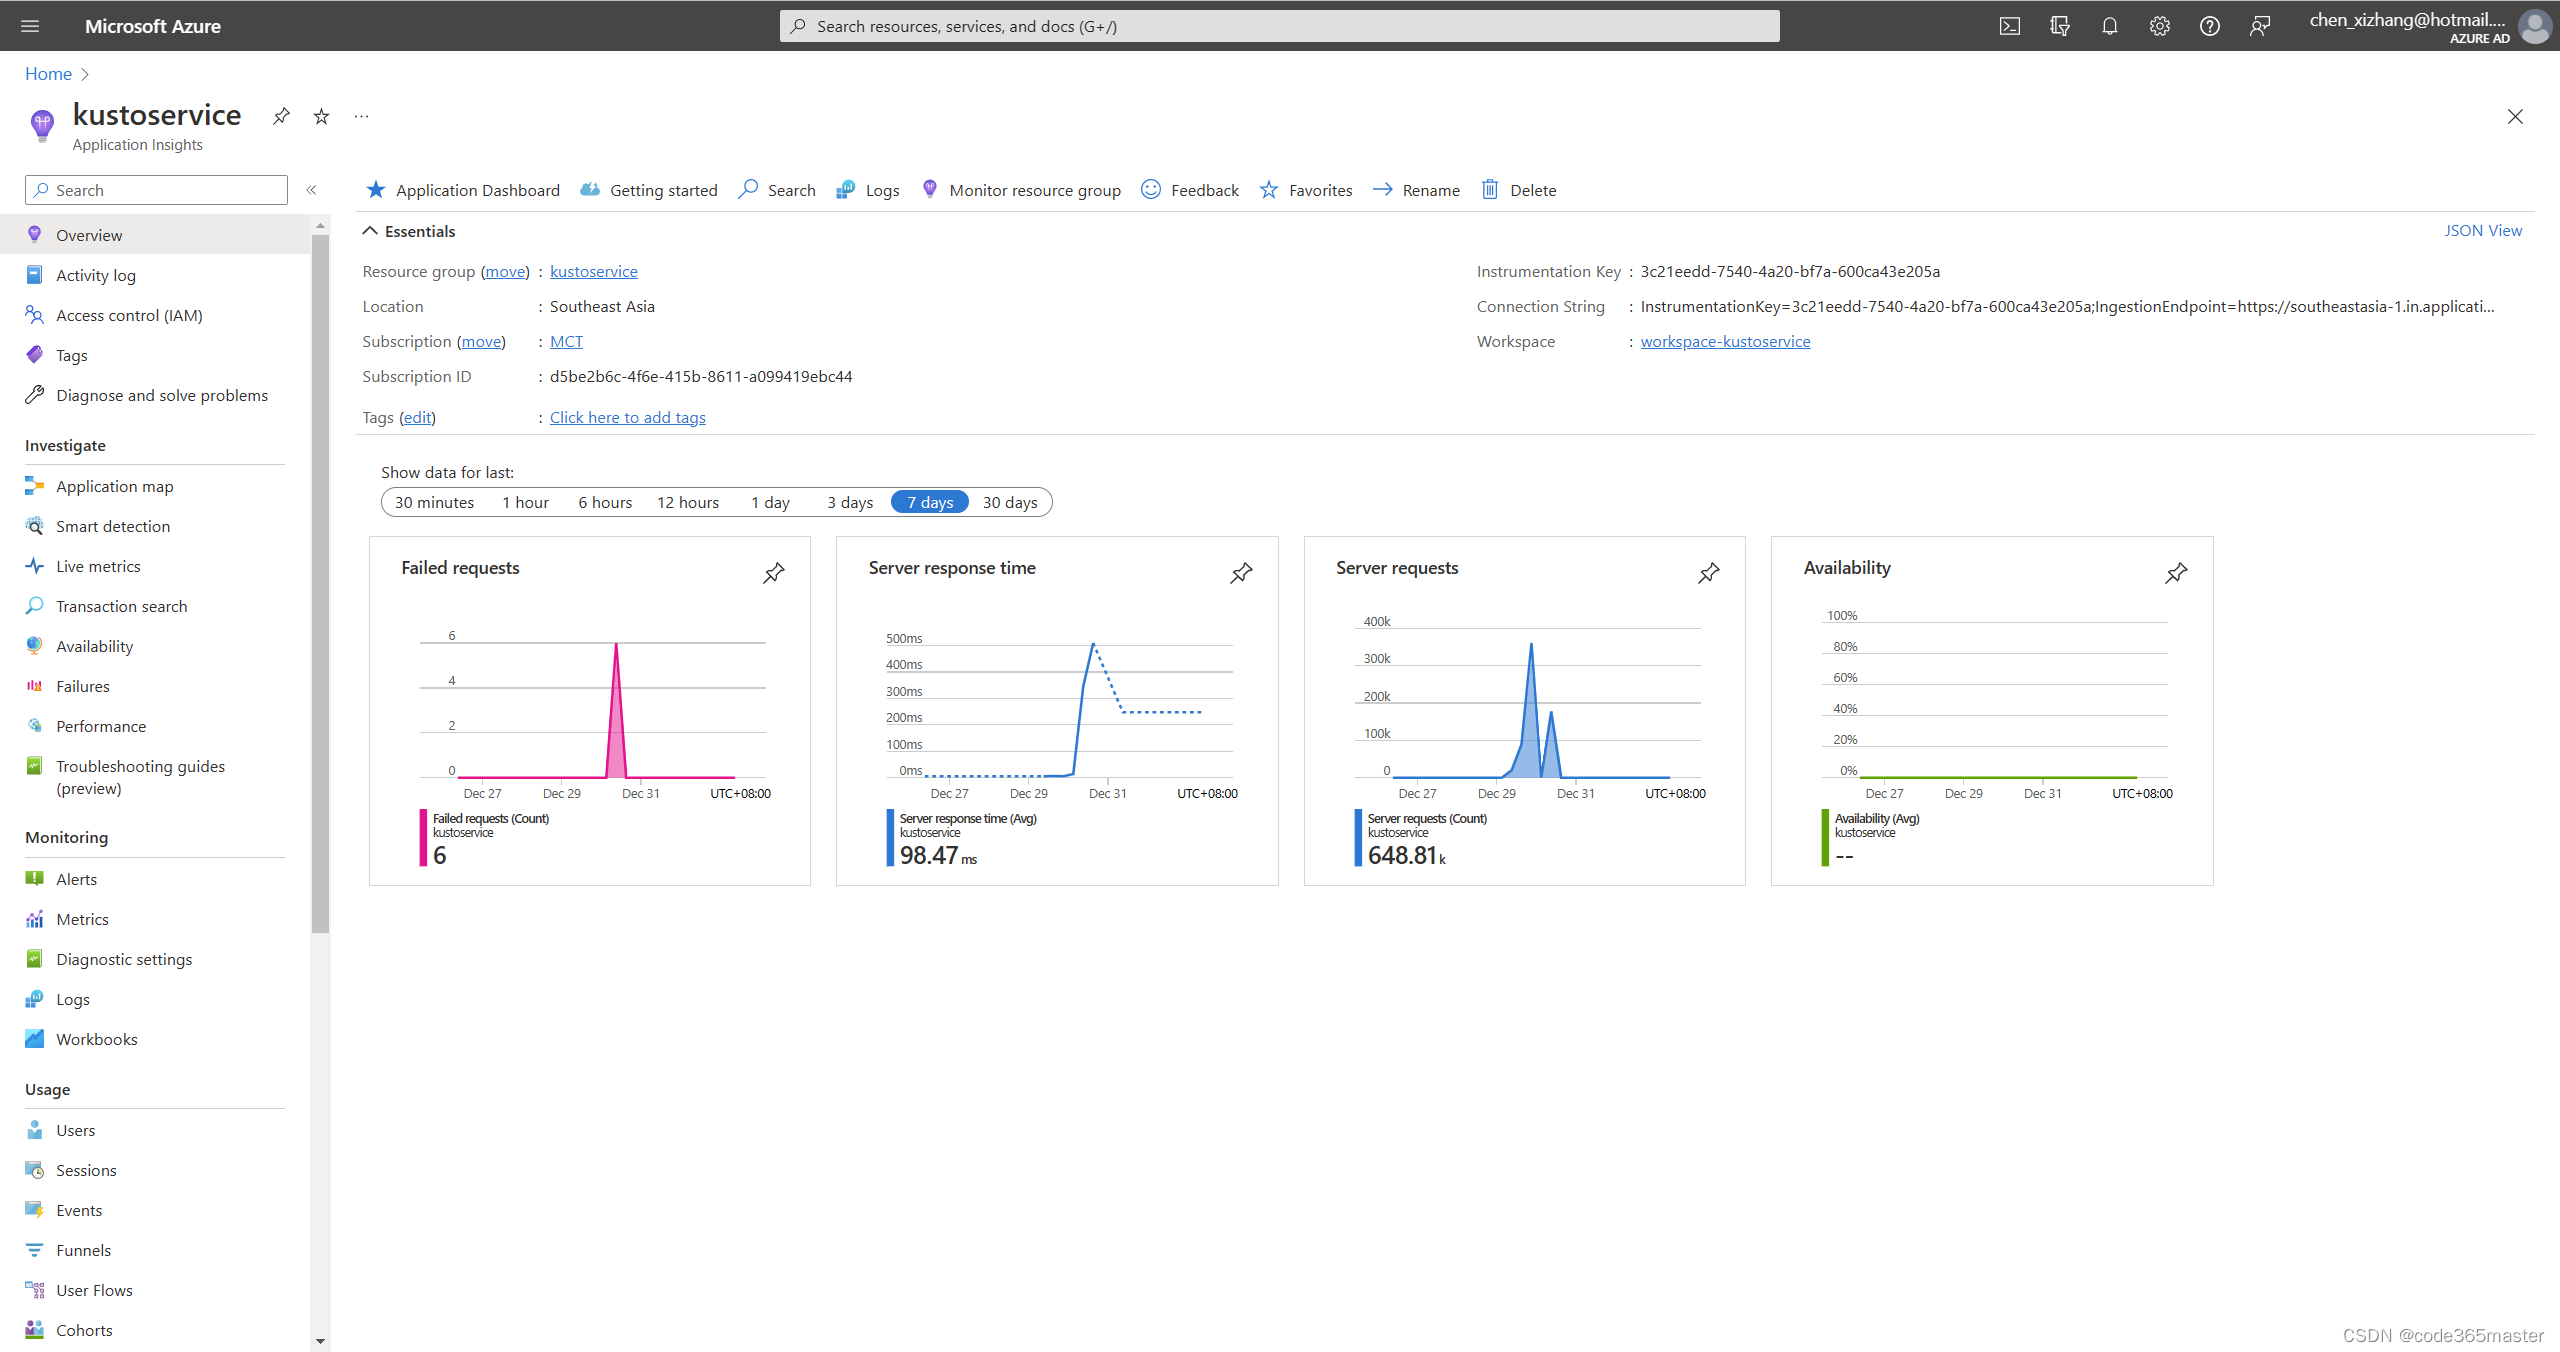Focus the global resource search box
Image resolution: width=2560 pixels, height=1352 pixels.
tap(1280, 26)
